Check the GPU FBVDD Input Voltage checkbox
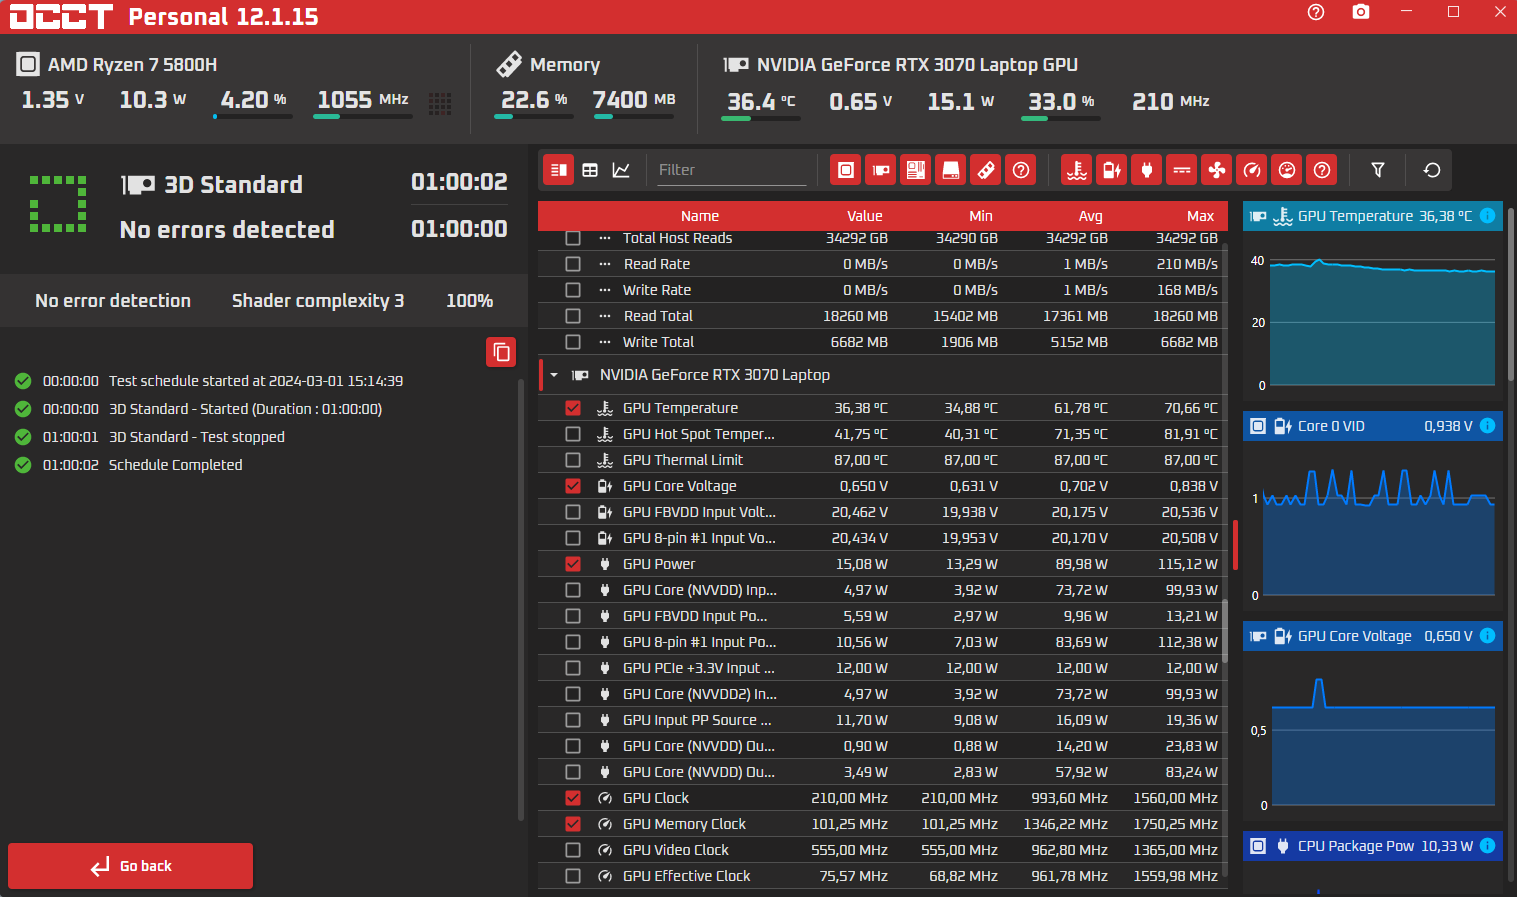This screenshot has height=897, width=1517. (573, 512)
